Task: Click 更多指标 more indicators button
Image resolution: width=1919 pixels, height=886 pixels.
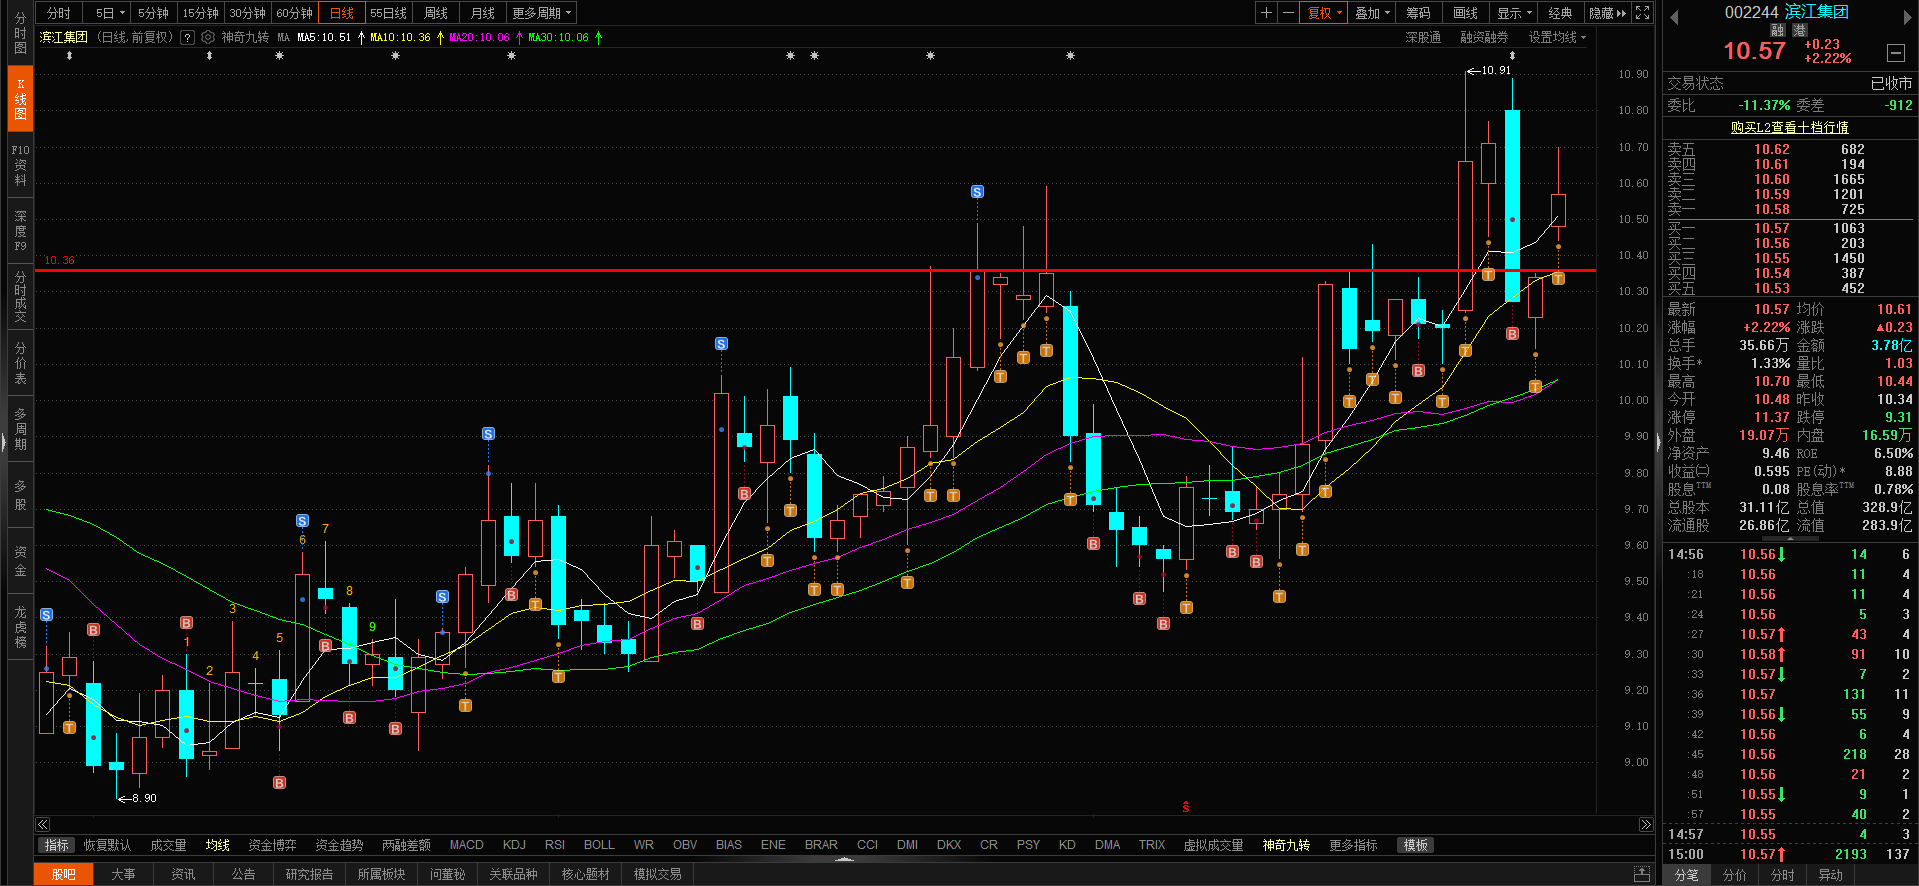Action: pos(1353,845)
